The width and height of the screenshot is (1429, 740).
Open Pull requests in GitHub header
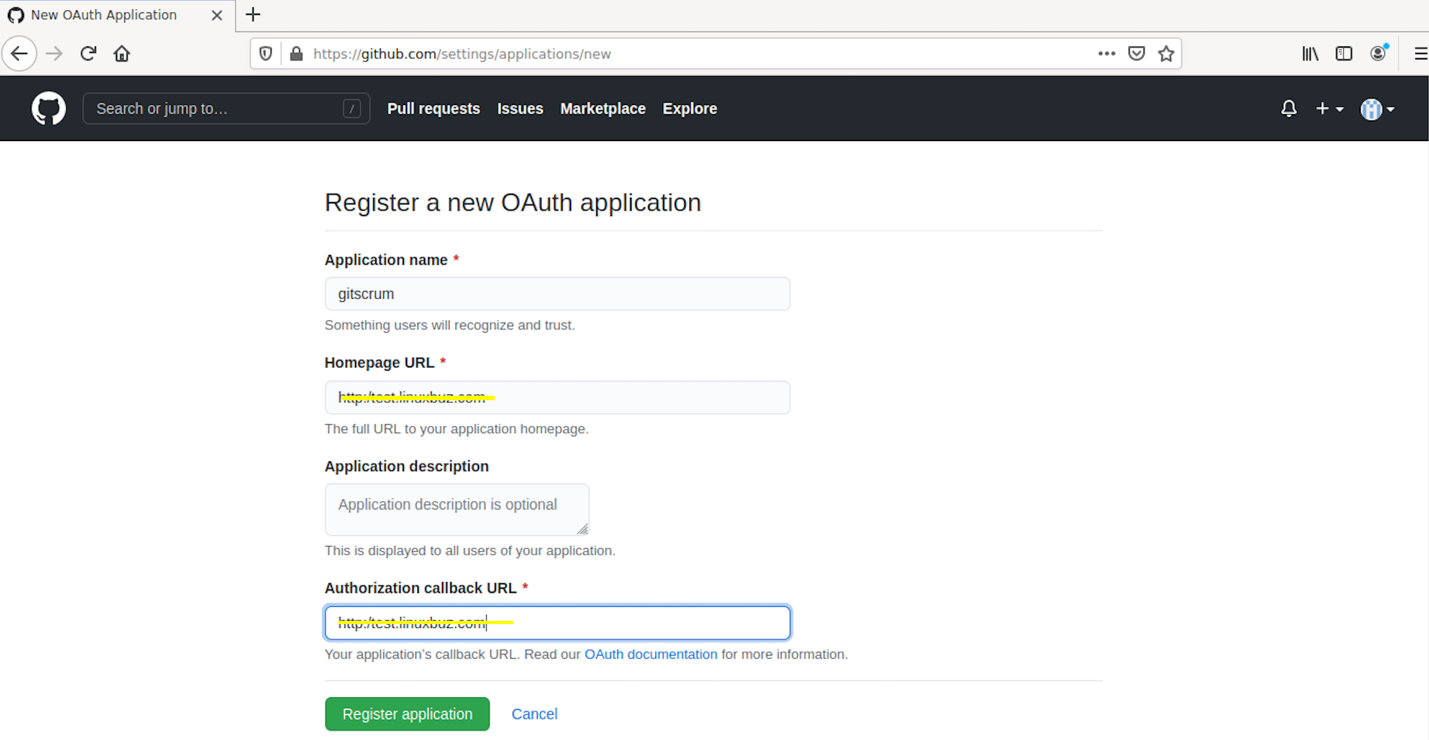[x=433, y=109]
